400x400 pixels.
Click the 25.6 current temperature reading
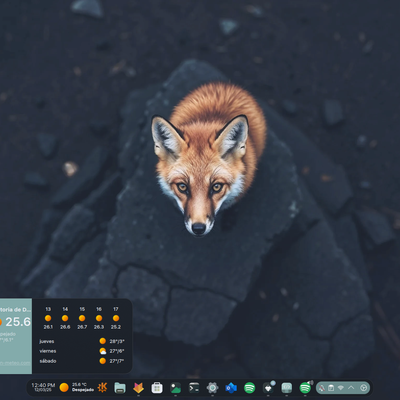18,322
